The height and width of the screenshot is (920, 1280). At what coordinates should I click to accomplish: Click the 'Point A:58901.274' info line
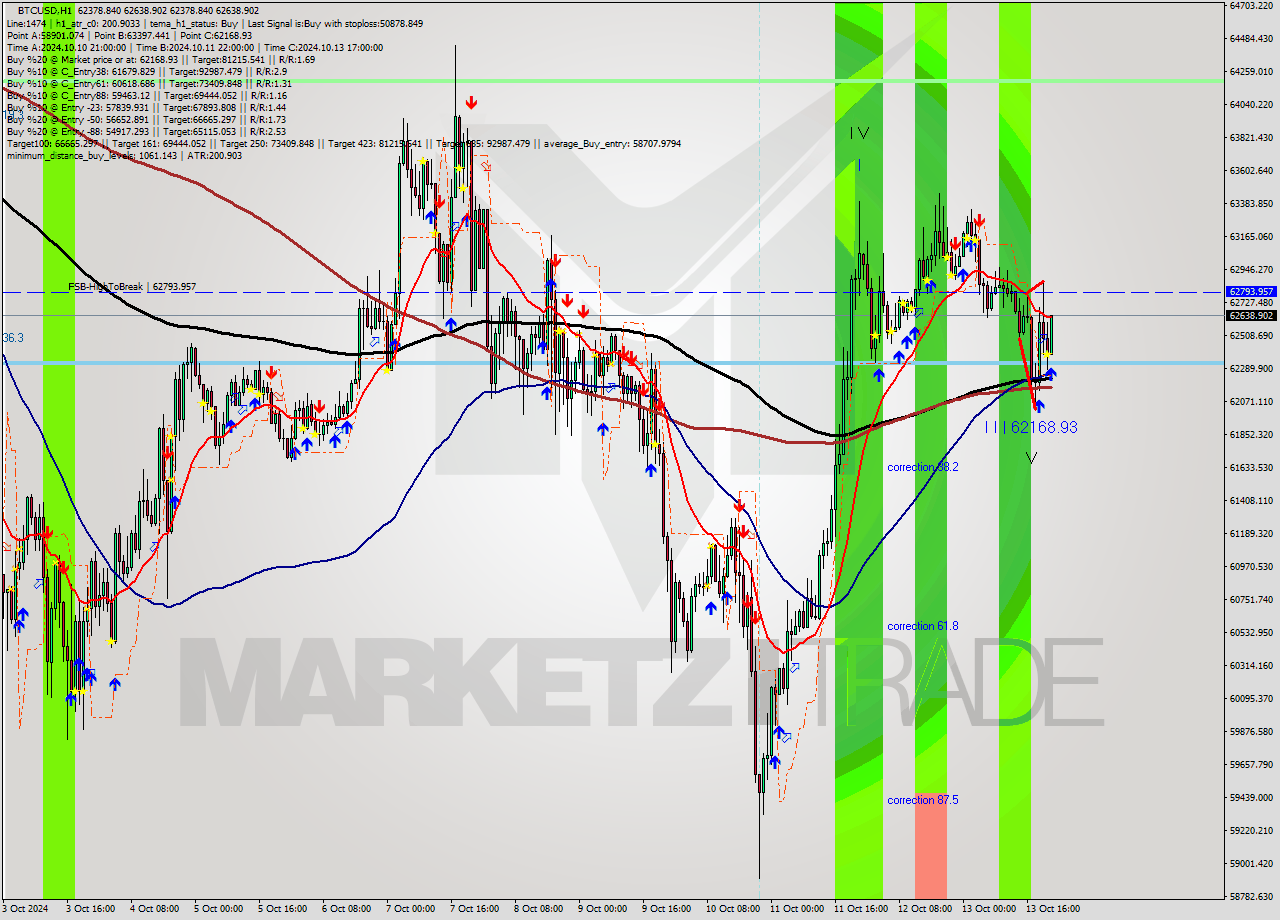click(129, 35)
